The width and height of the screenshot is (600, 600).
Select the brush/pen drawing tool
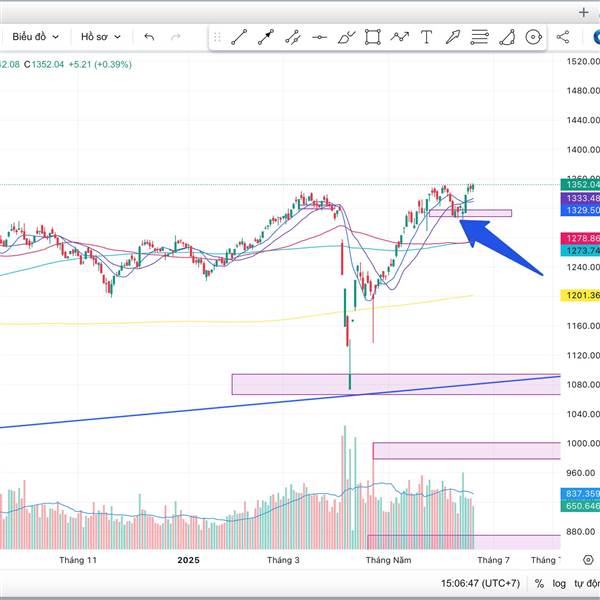346,37
